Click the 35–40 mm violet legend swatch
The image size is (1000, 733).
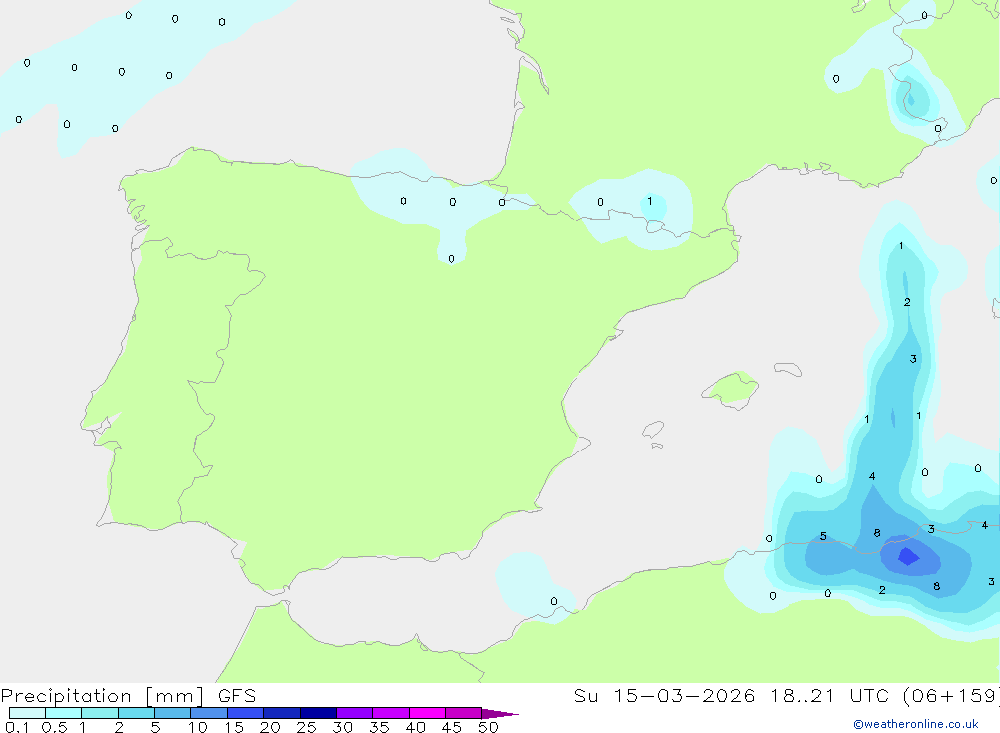point(390,713)
